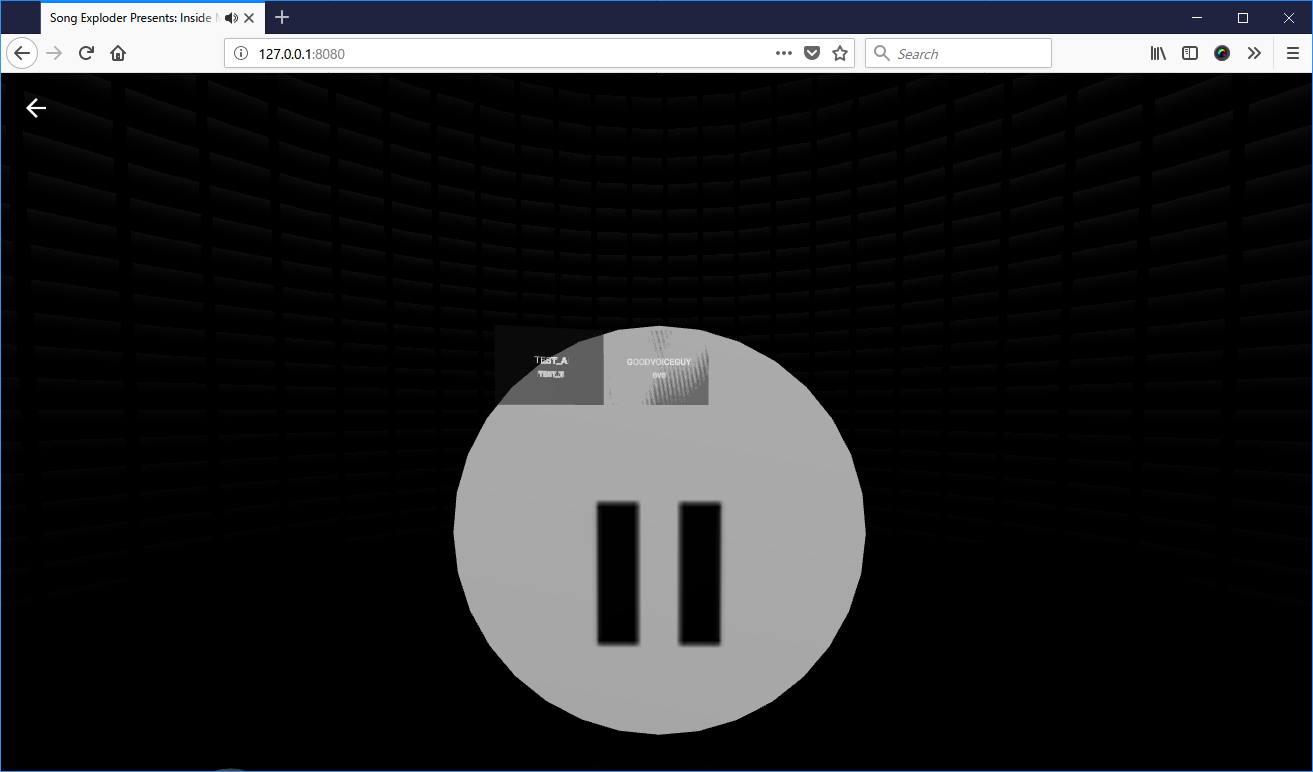Viewport: 1313px width, 772px height.
Task: Show site information for 127.0.0.1
Action: pyautogui.click(x=241, y=54)
